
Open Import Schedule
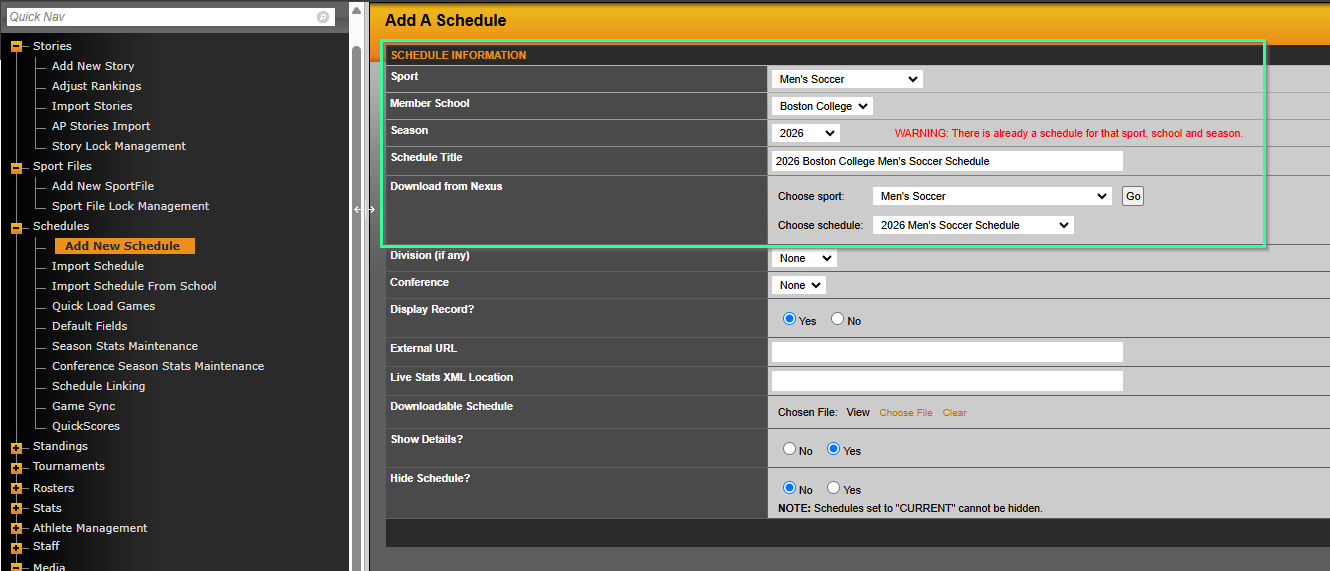pos(98,266)
